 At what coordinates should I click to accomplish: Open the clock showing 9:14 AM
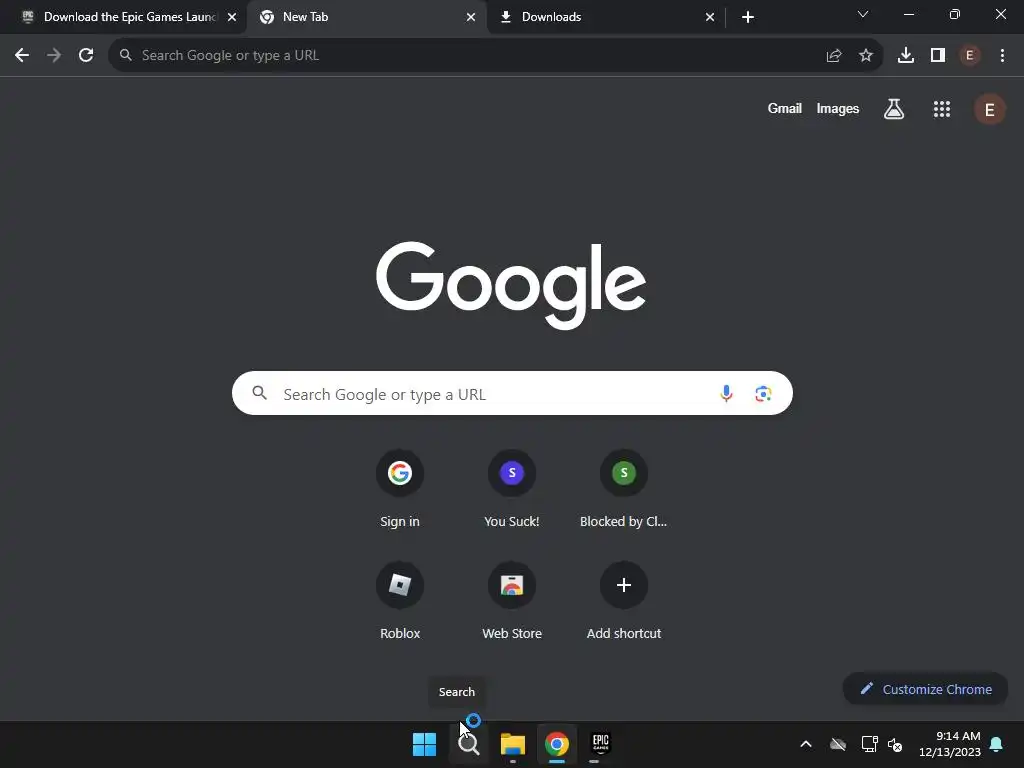coord(950,744)
